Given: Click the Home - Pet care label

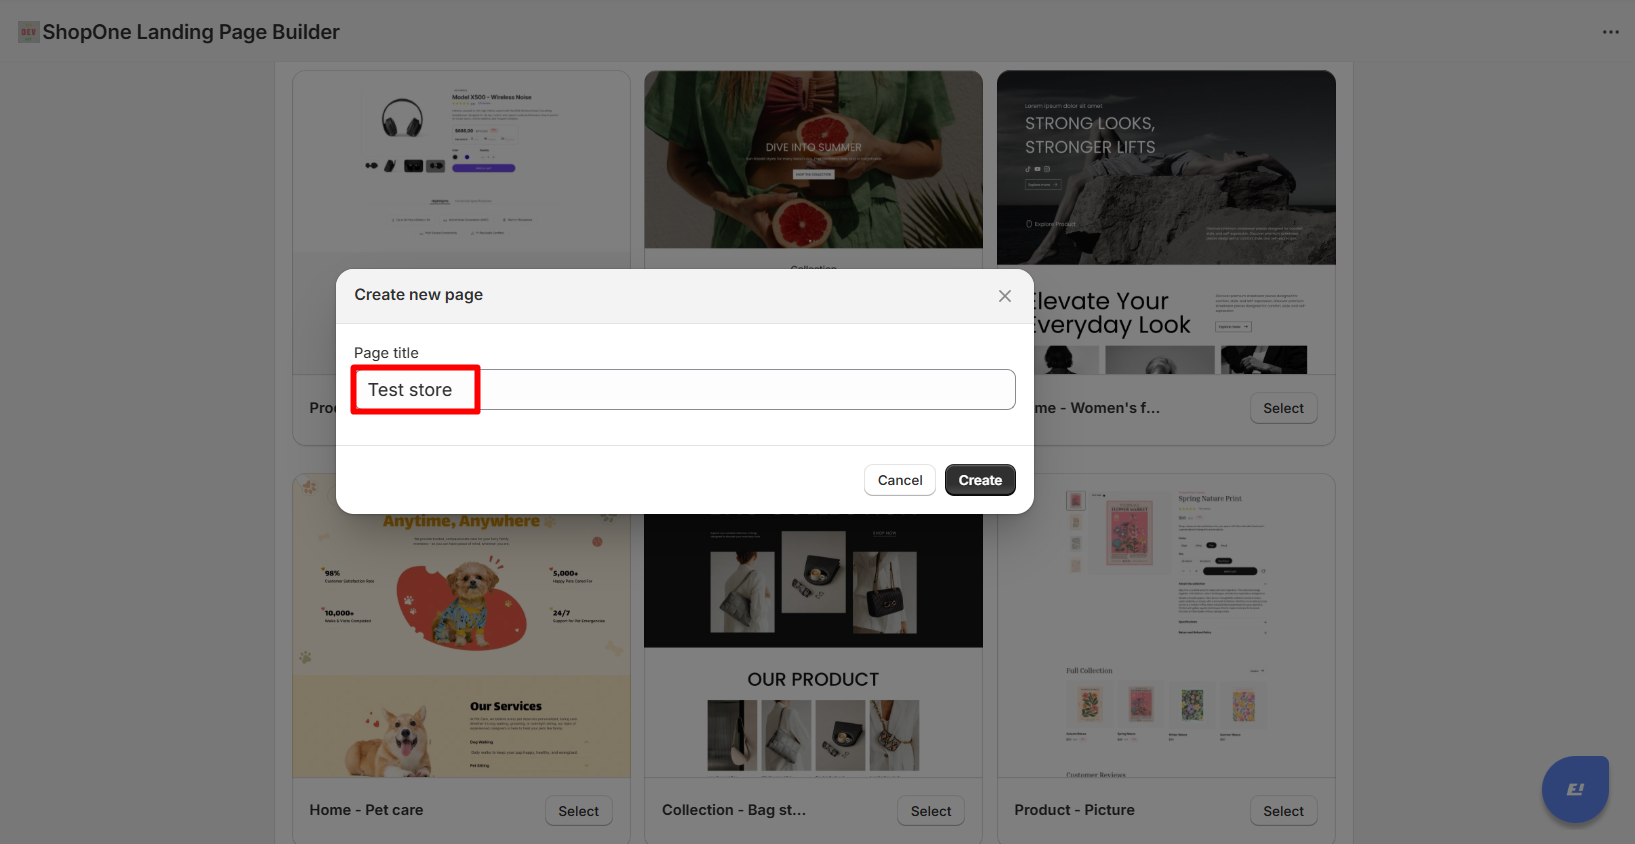Looking at the screenshot, I should pos(366,810).
